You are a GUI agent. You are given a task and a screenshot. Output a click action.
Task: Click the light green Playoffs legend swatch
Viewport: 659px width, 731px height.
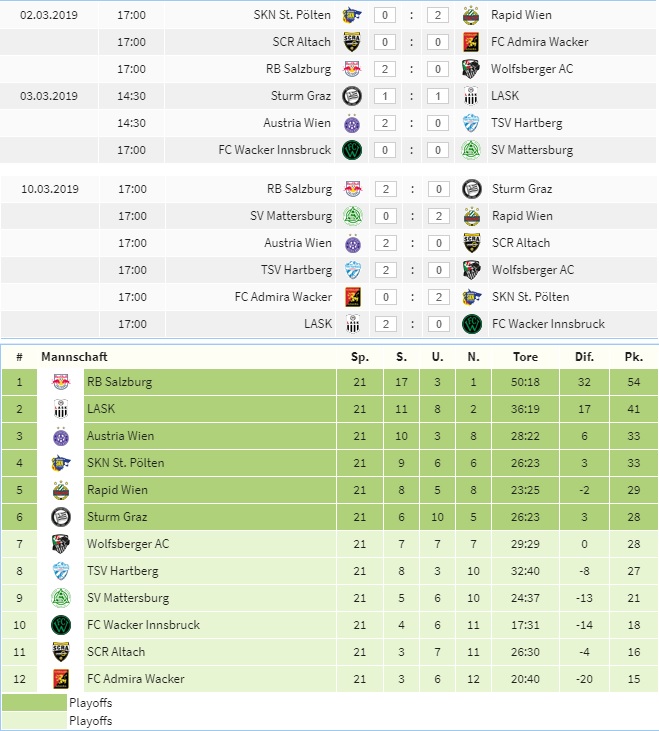34,720
